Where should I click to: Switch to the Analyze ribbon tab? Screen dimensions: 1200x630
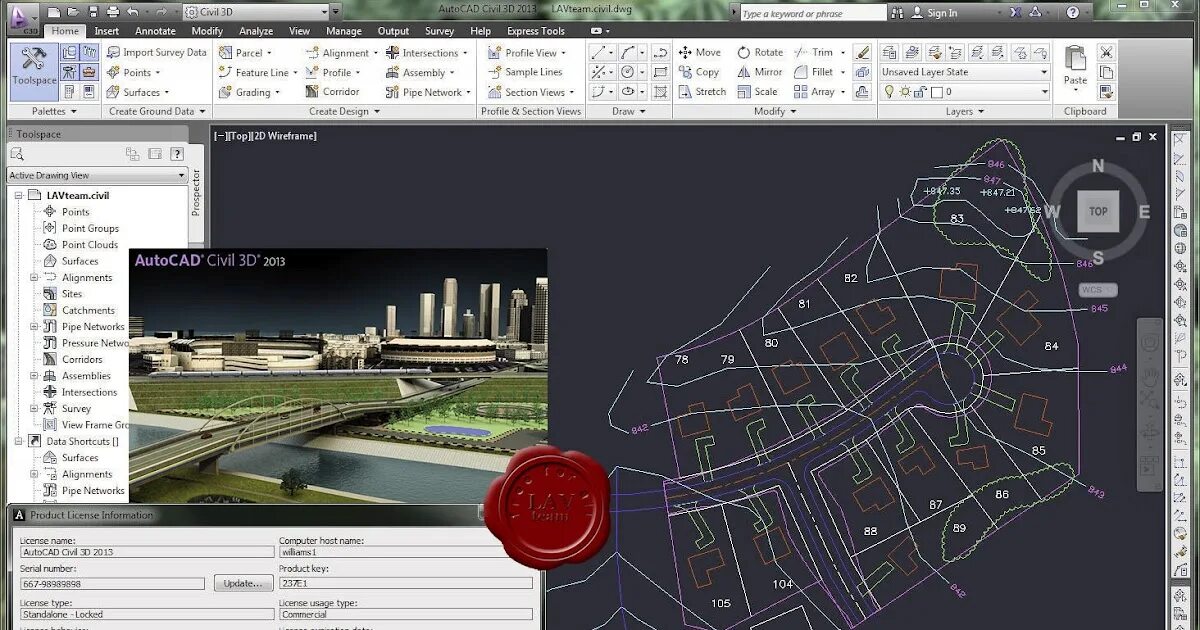(256, 31)
